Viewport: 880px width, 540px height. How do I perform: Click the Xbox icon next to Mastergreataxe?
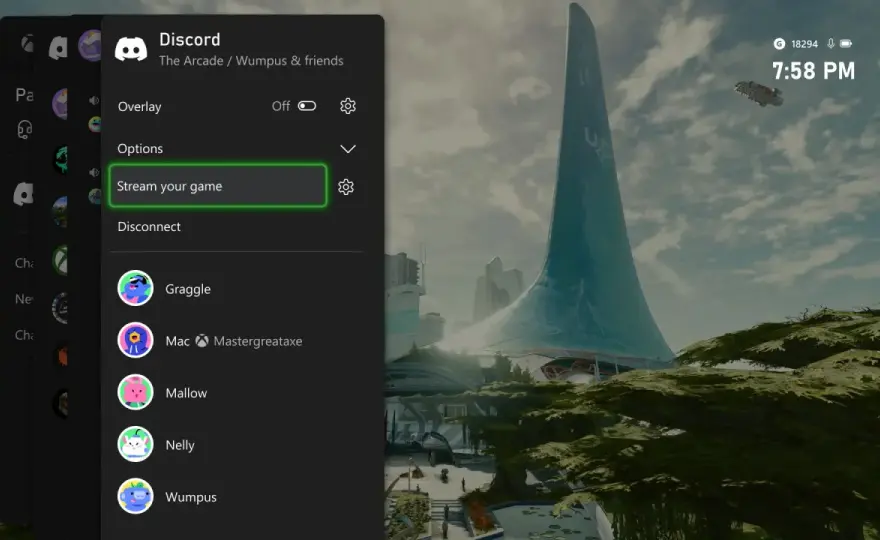coord(202,341)
